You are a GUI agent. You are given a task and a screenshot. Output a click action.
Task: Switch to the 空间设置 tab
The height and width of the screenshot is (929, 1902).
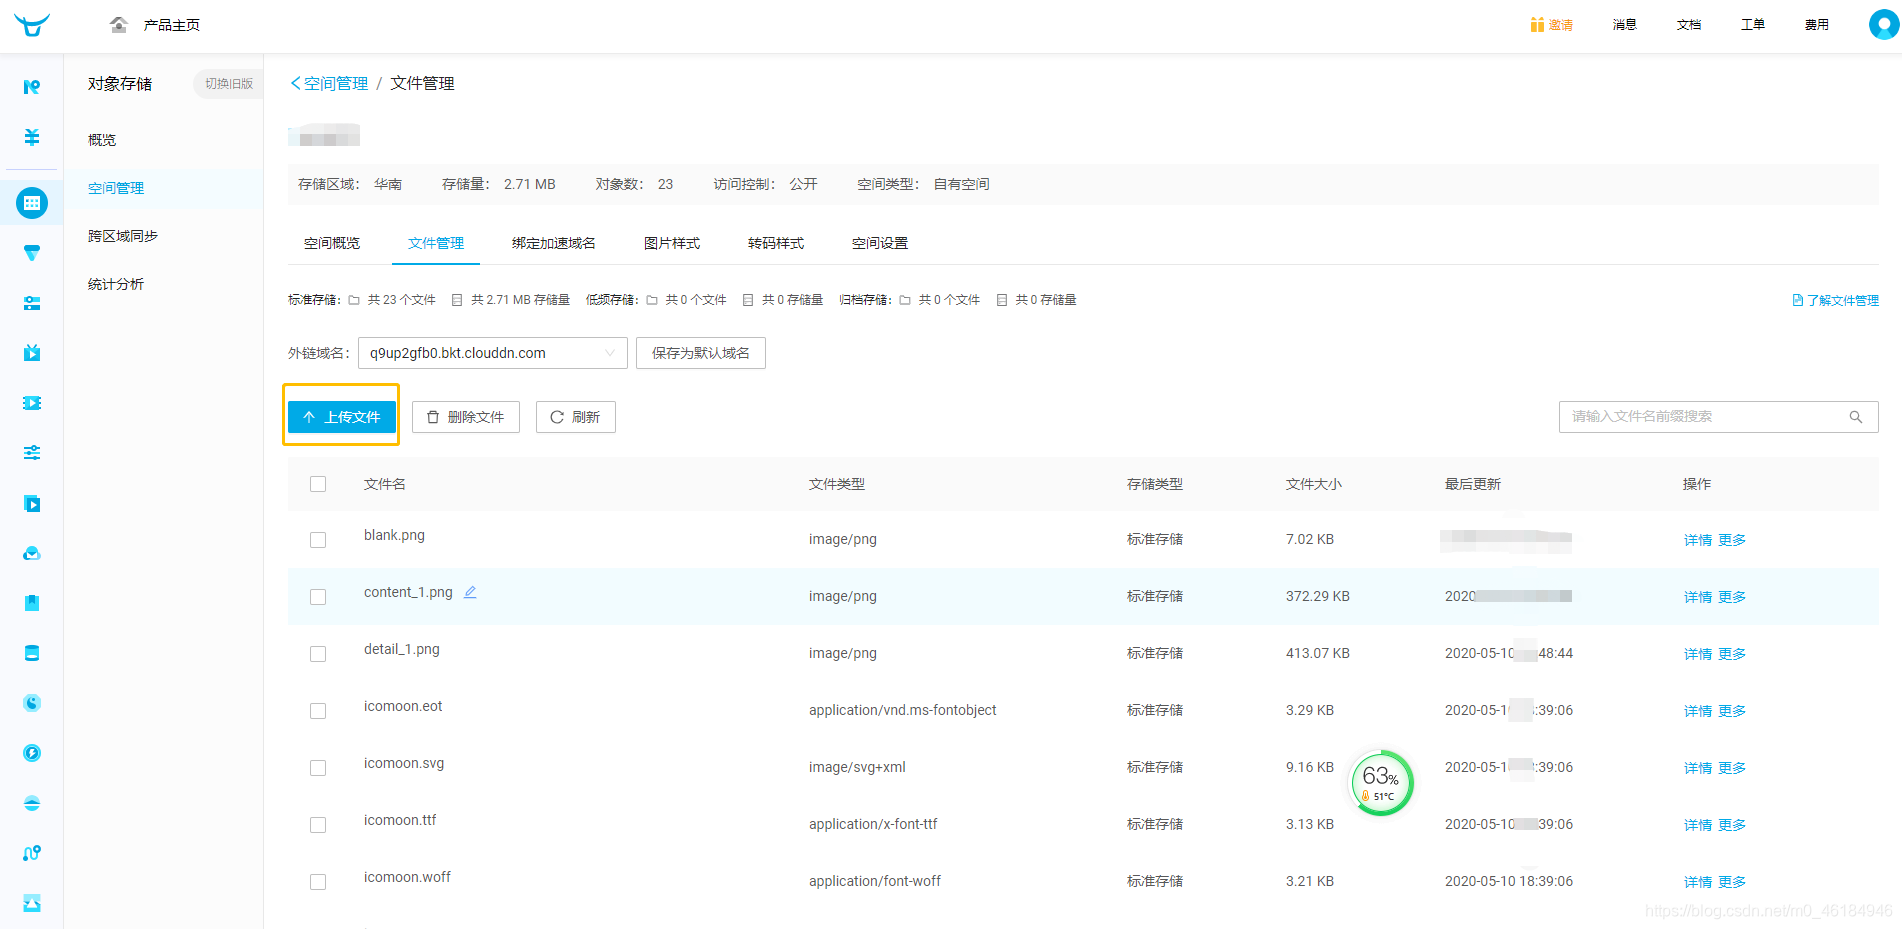click(x=880, y=243)
